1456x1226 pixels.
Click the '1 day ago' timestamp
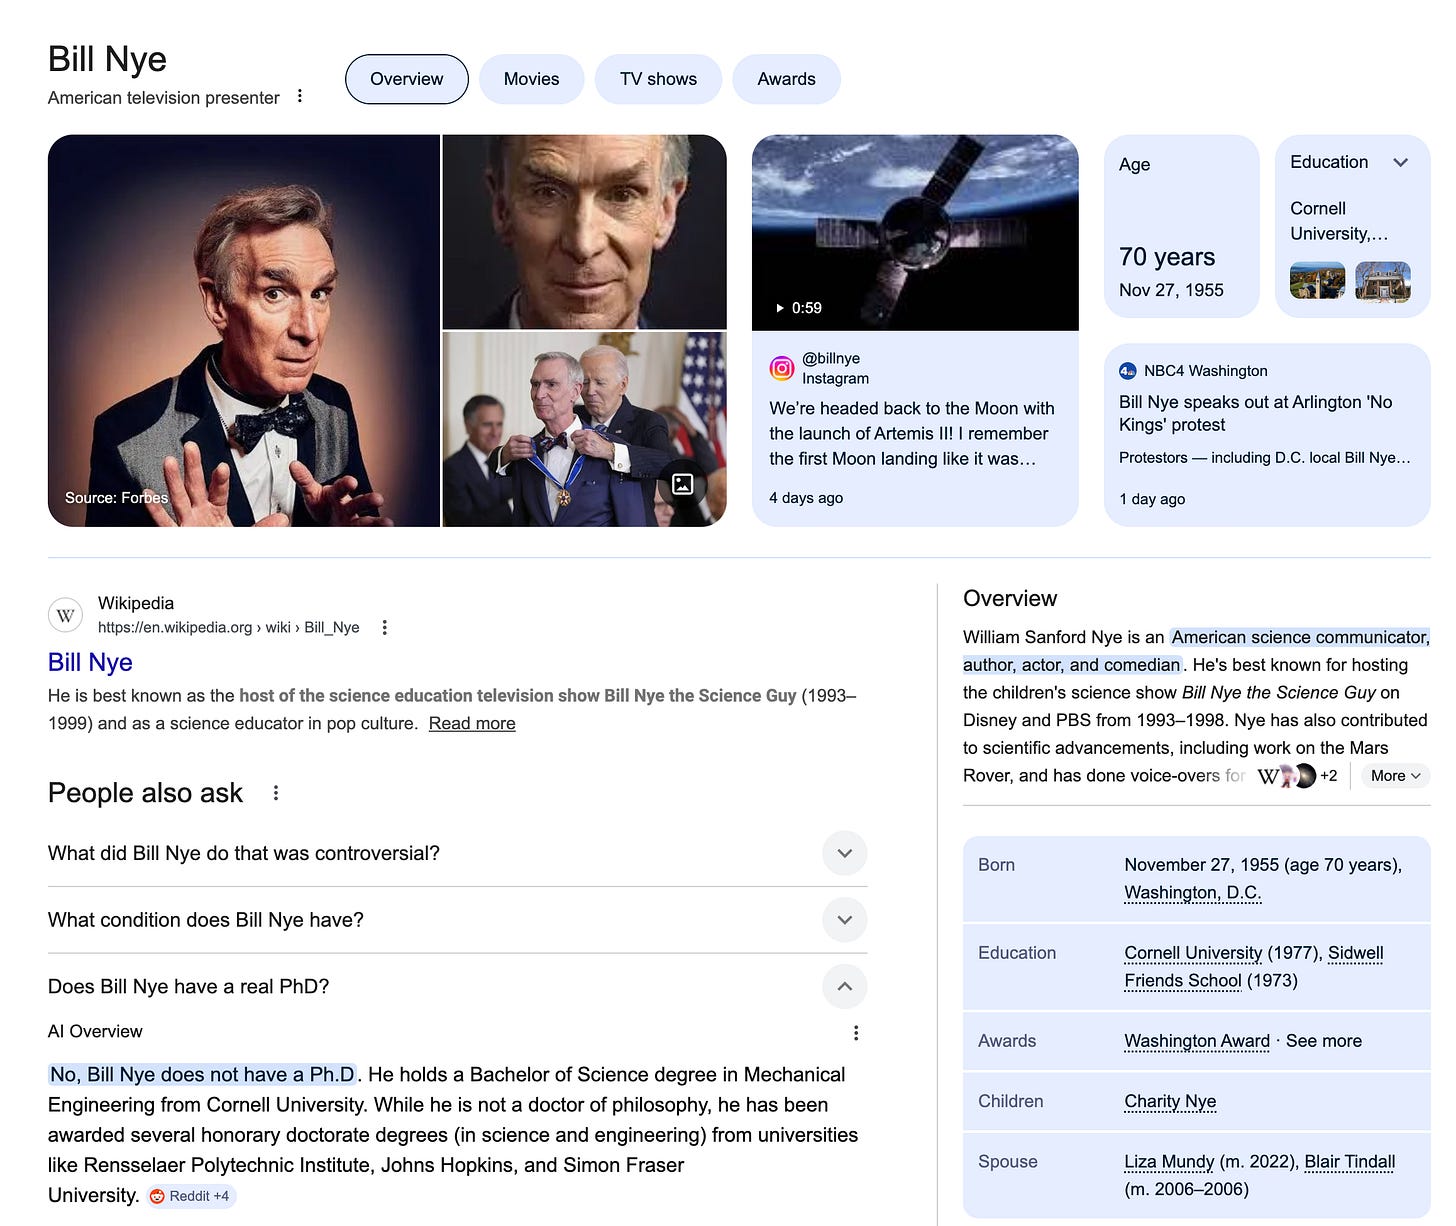pos(1152,499)
